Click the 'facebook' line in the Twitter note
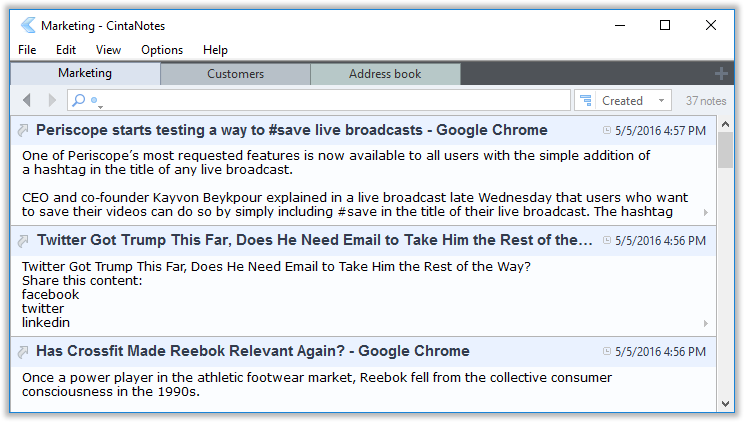This screenshot has height=422, width=744. (x=50, y=294)
